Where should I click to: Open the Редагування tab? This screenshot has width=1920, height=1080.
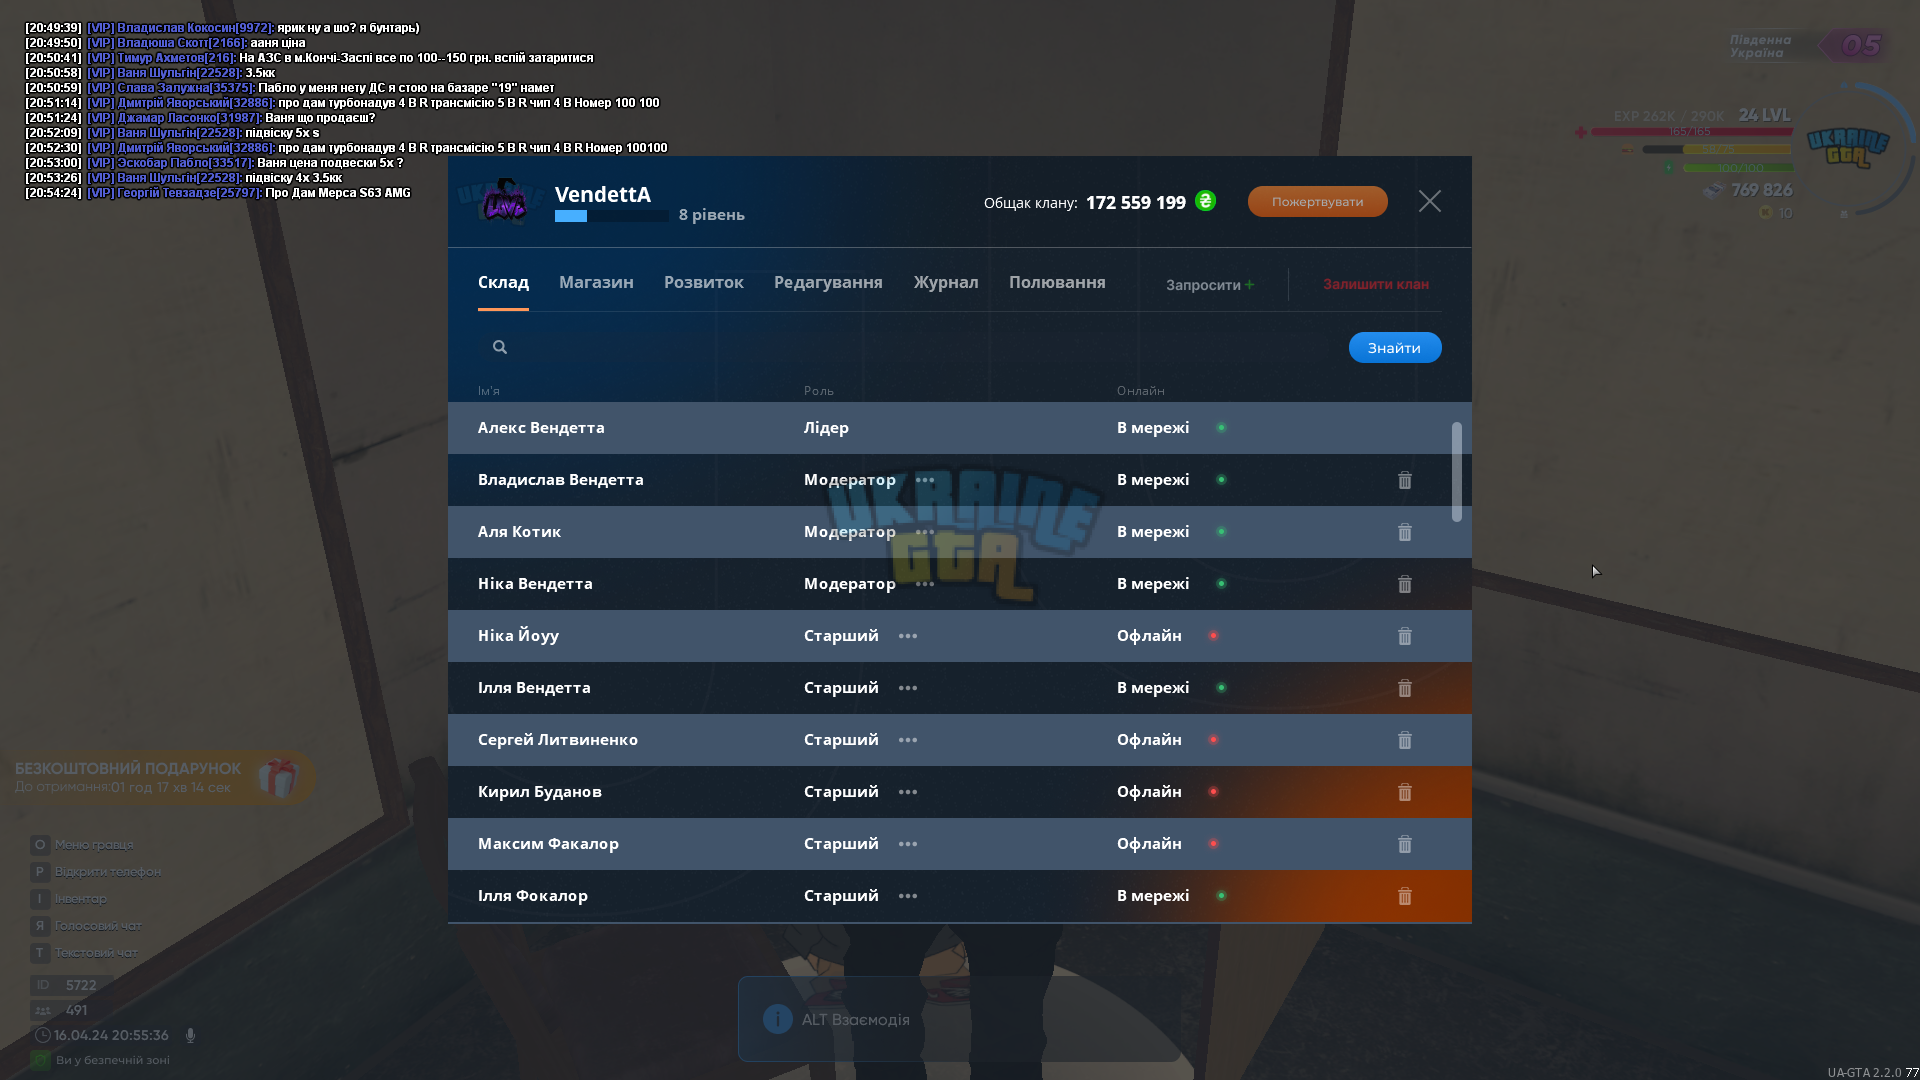(828, 283)
